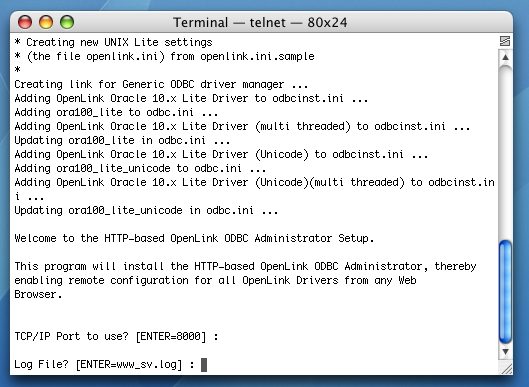Viewport: 529px width, 387px height.
Task: Click the Adding ora100_lite to odbc.ini line
Action: [116, 112]
